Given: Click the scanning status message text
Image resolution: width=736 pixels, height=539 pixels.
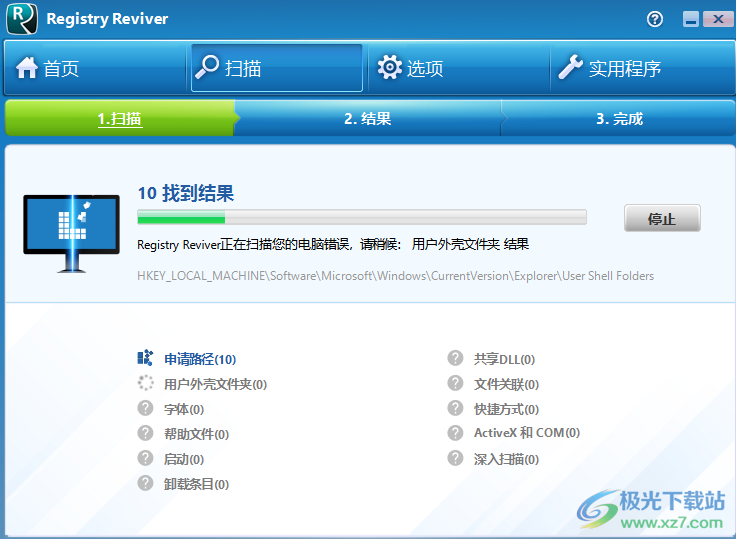Looking at the screenshot, I should (333, 244).
